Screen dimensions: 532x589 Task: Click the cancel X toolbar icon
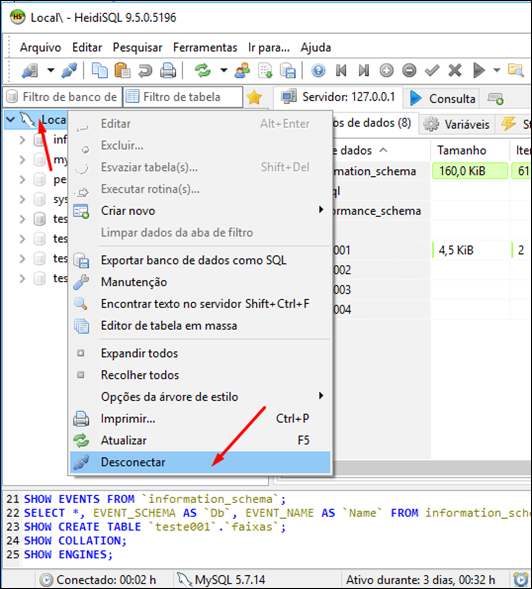click(x=455, y=70)
